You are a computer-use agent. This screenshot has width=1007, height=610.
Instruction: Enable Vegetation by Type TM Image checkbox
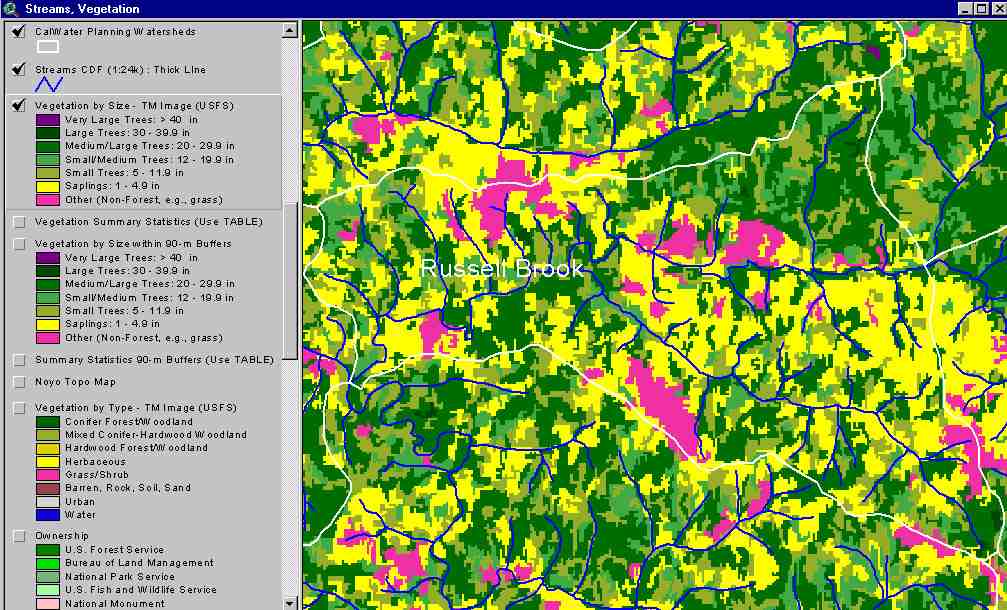point(19,408)
